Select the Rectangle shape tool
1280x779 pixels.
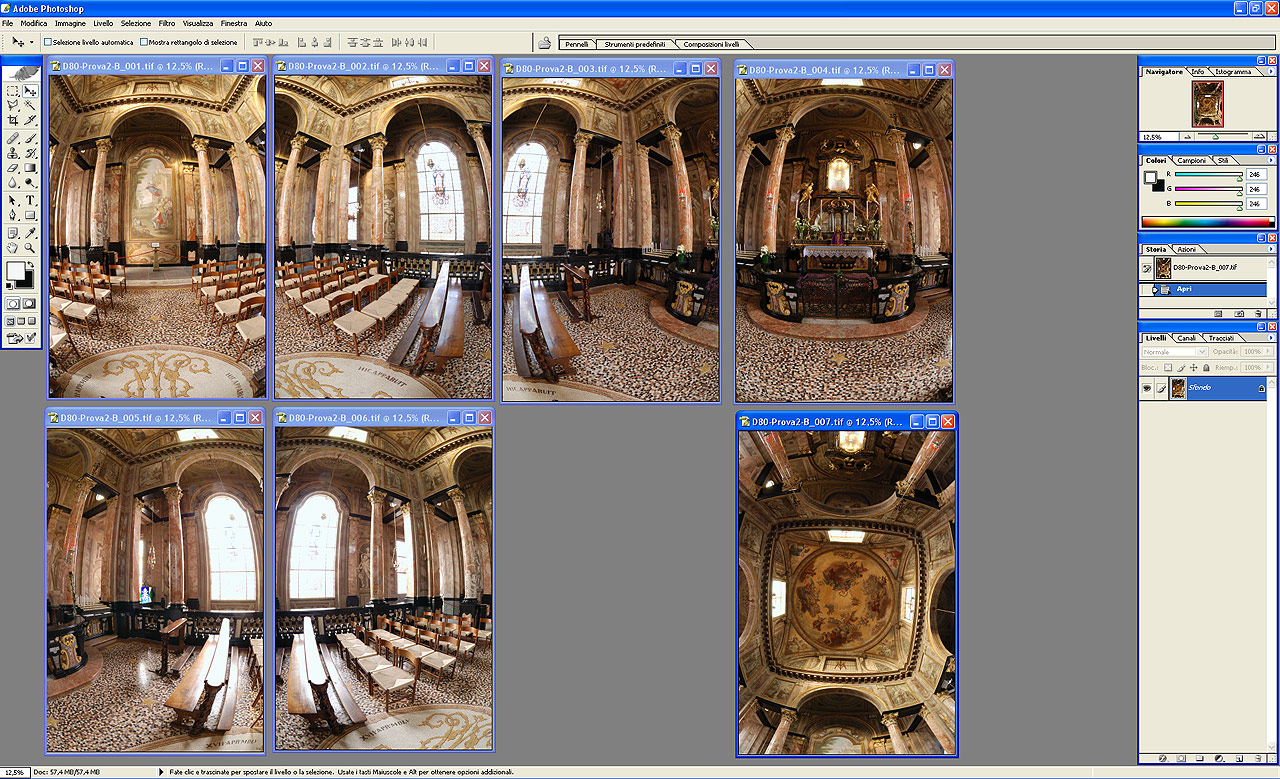pyautogui.click(x=30, y=214)
